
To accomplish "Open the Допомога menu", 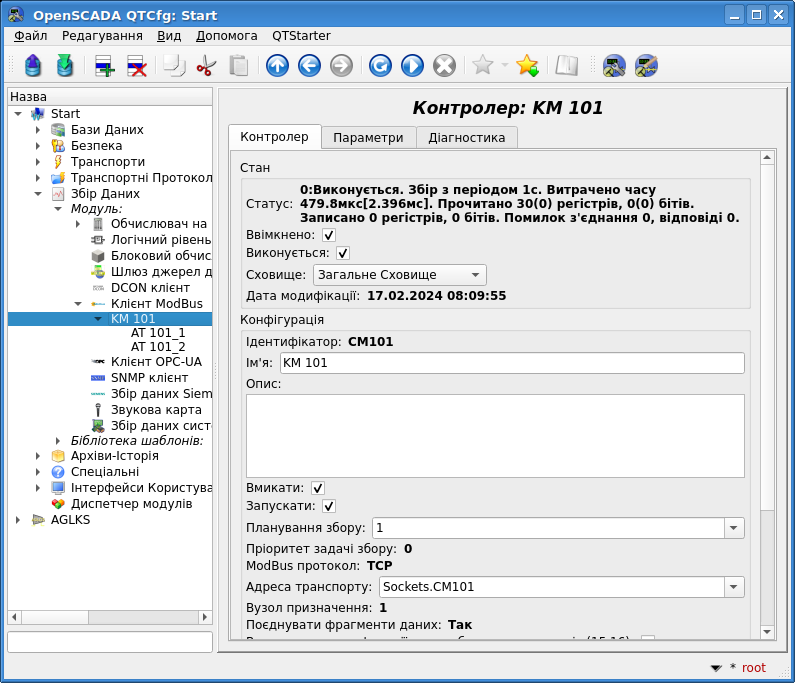I will pos(226,35).
